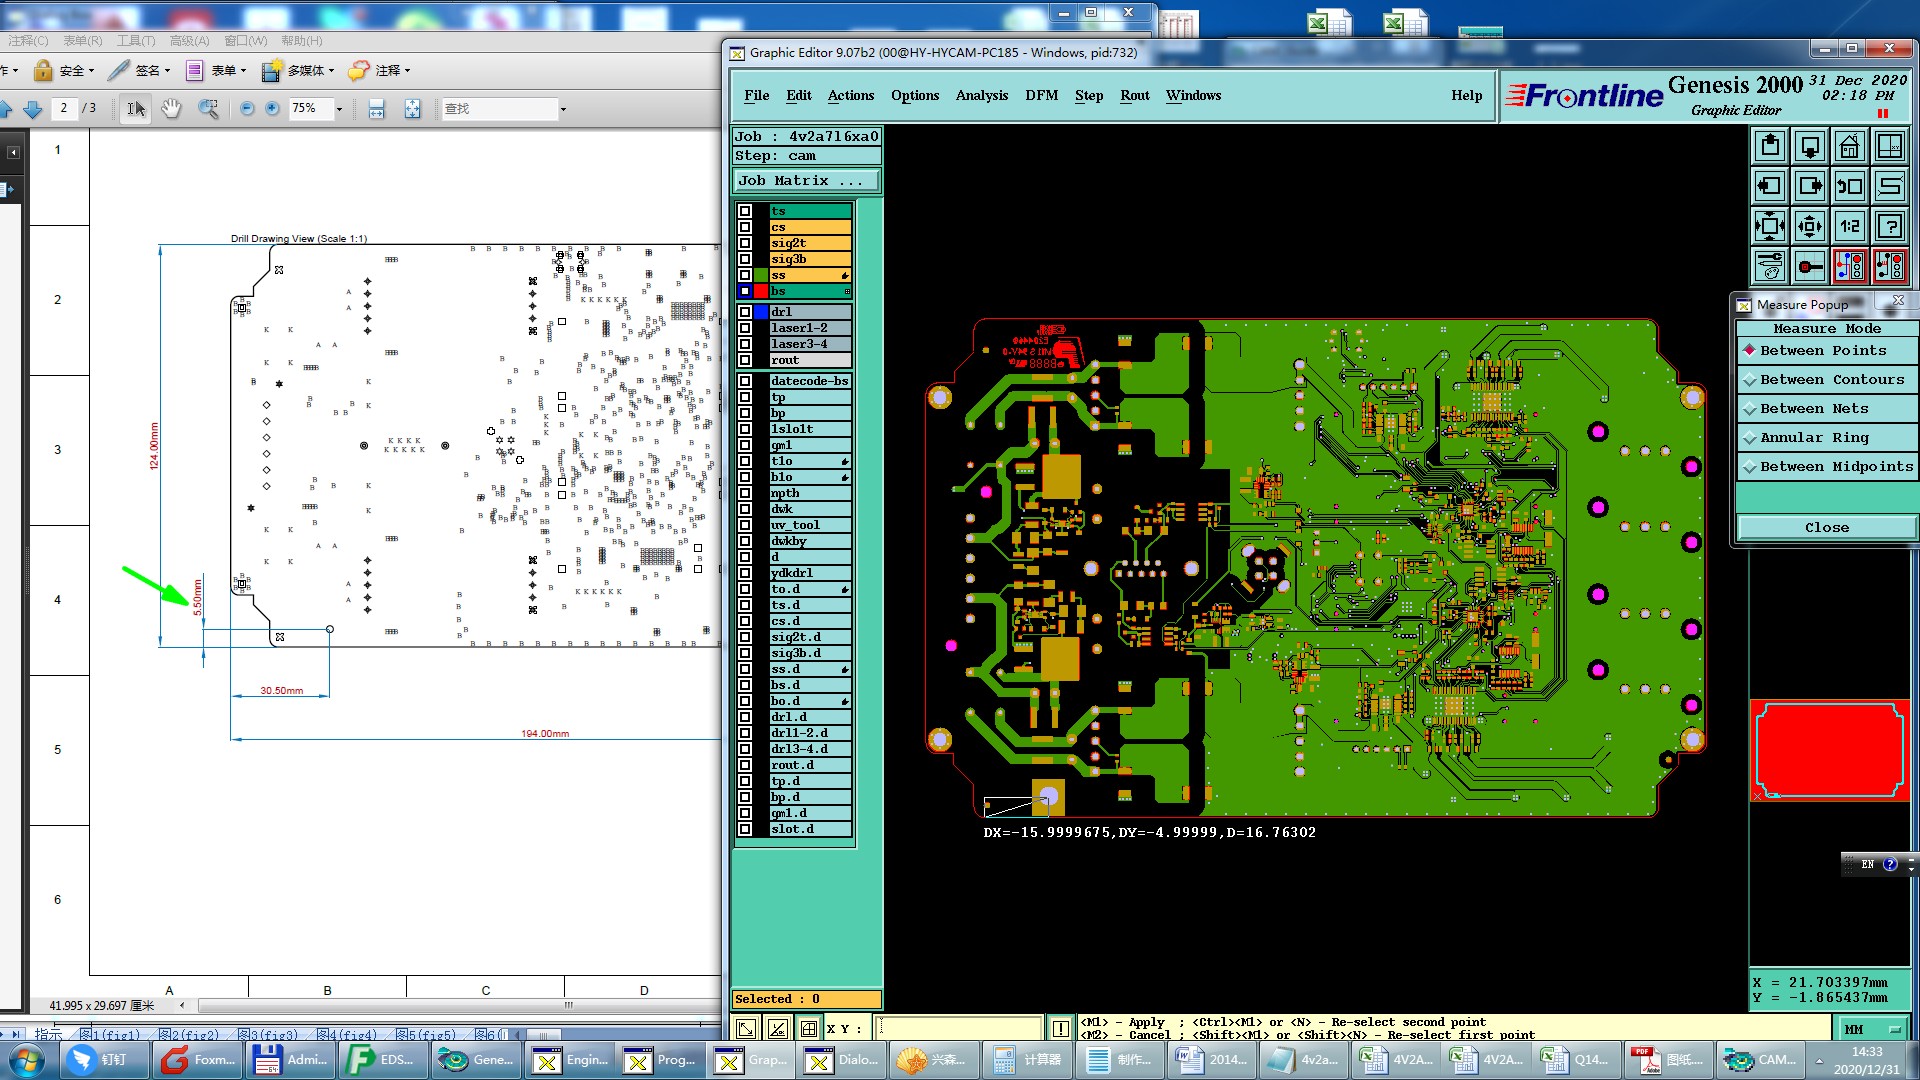The width and height of the screenshot is (1920, 1080).
Task: Click the pan up view icon
Action: [1770, 147]
